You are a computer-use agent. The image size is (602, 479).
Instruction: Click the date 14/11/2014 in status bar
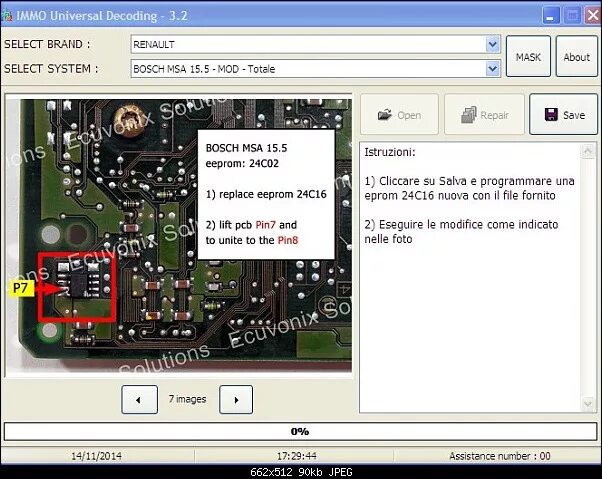coord(96,456)
